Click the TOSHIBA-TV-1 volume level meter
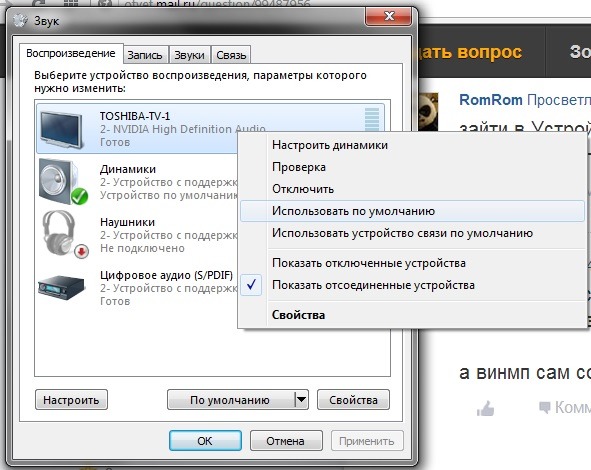 tap(372, 119)
